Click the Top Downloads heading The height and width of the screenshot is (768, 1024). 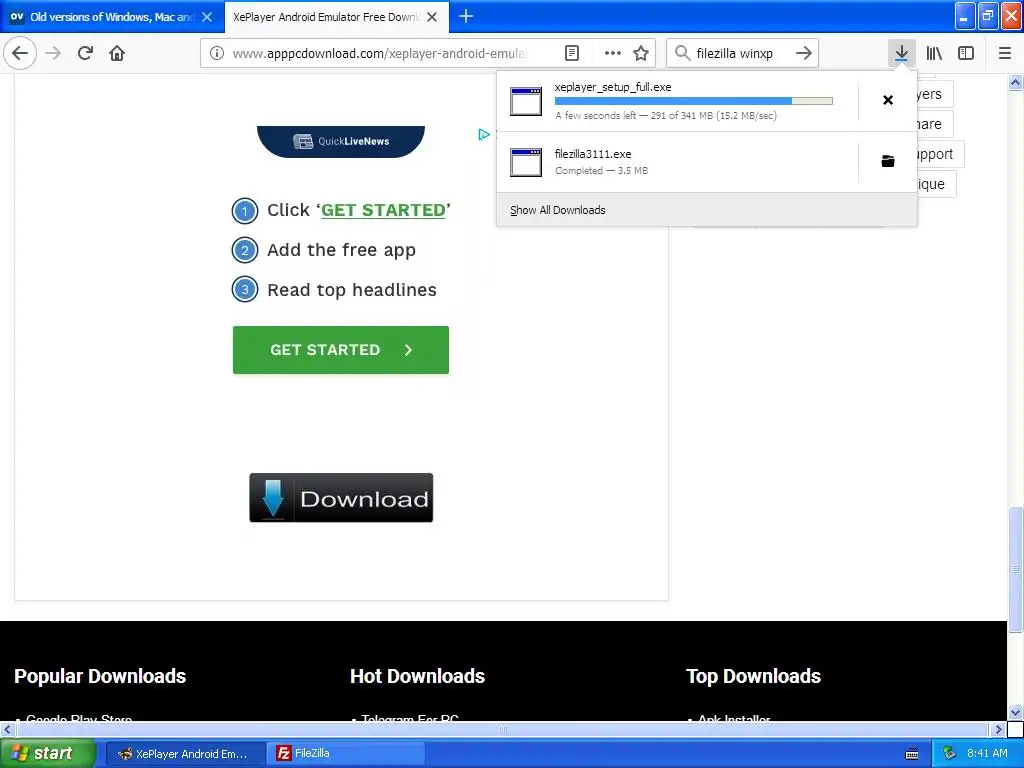coord(753,676)
